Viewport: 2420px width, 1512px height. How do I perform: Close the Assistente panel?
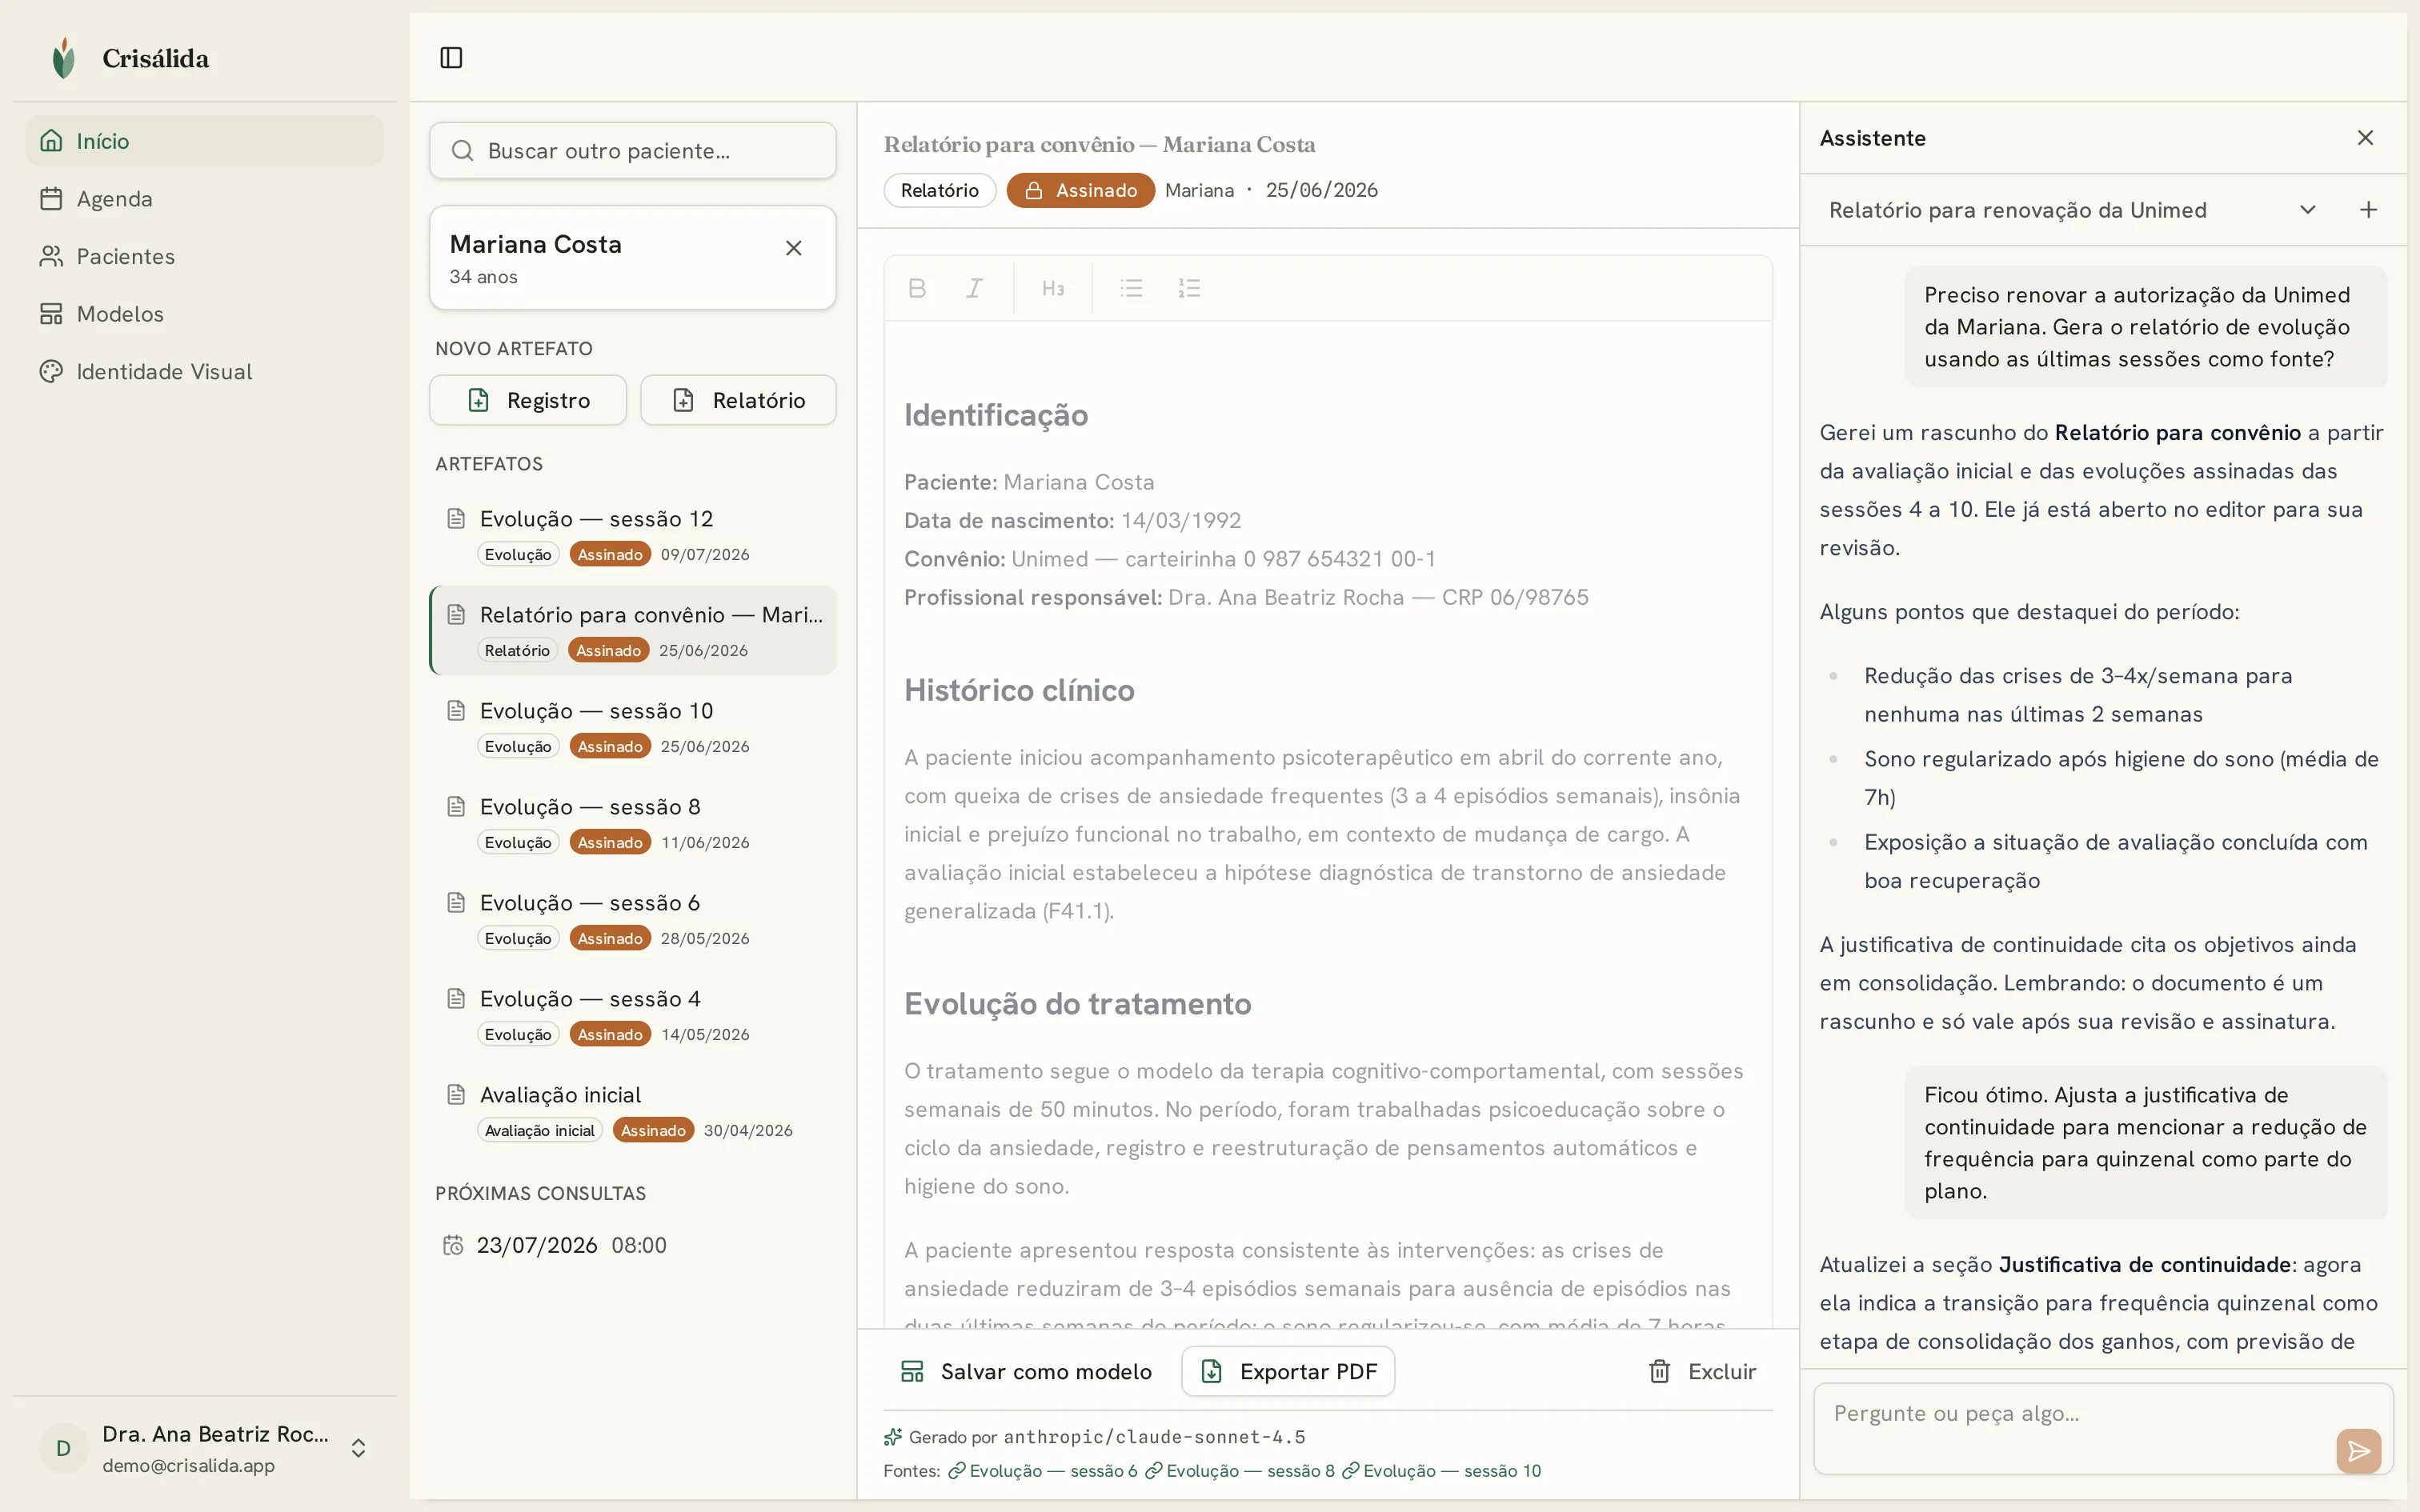pyautogui.click(x=2365, y=138)
